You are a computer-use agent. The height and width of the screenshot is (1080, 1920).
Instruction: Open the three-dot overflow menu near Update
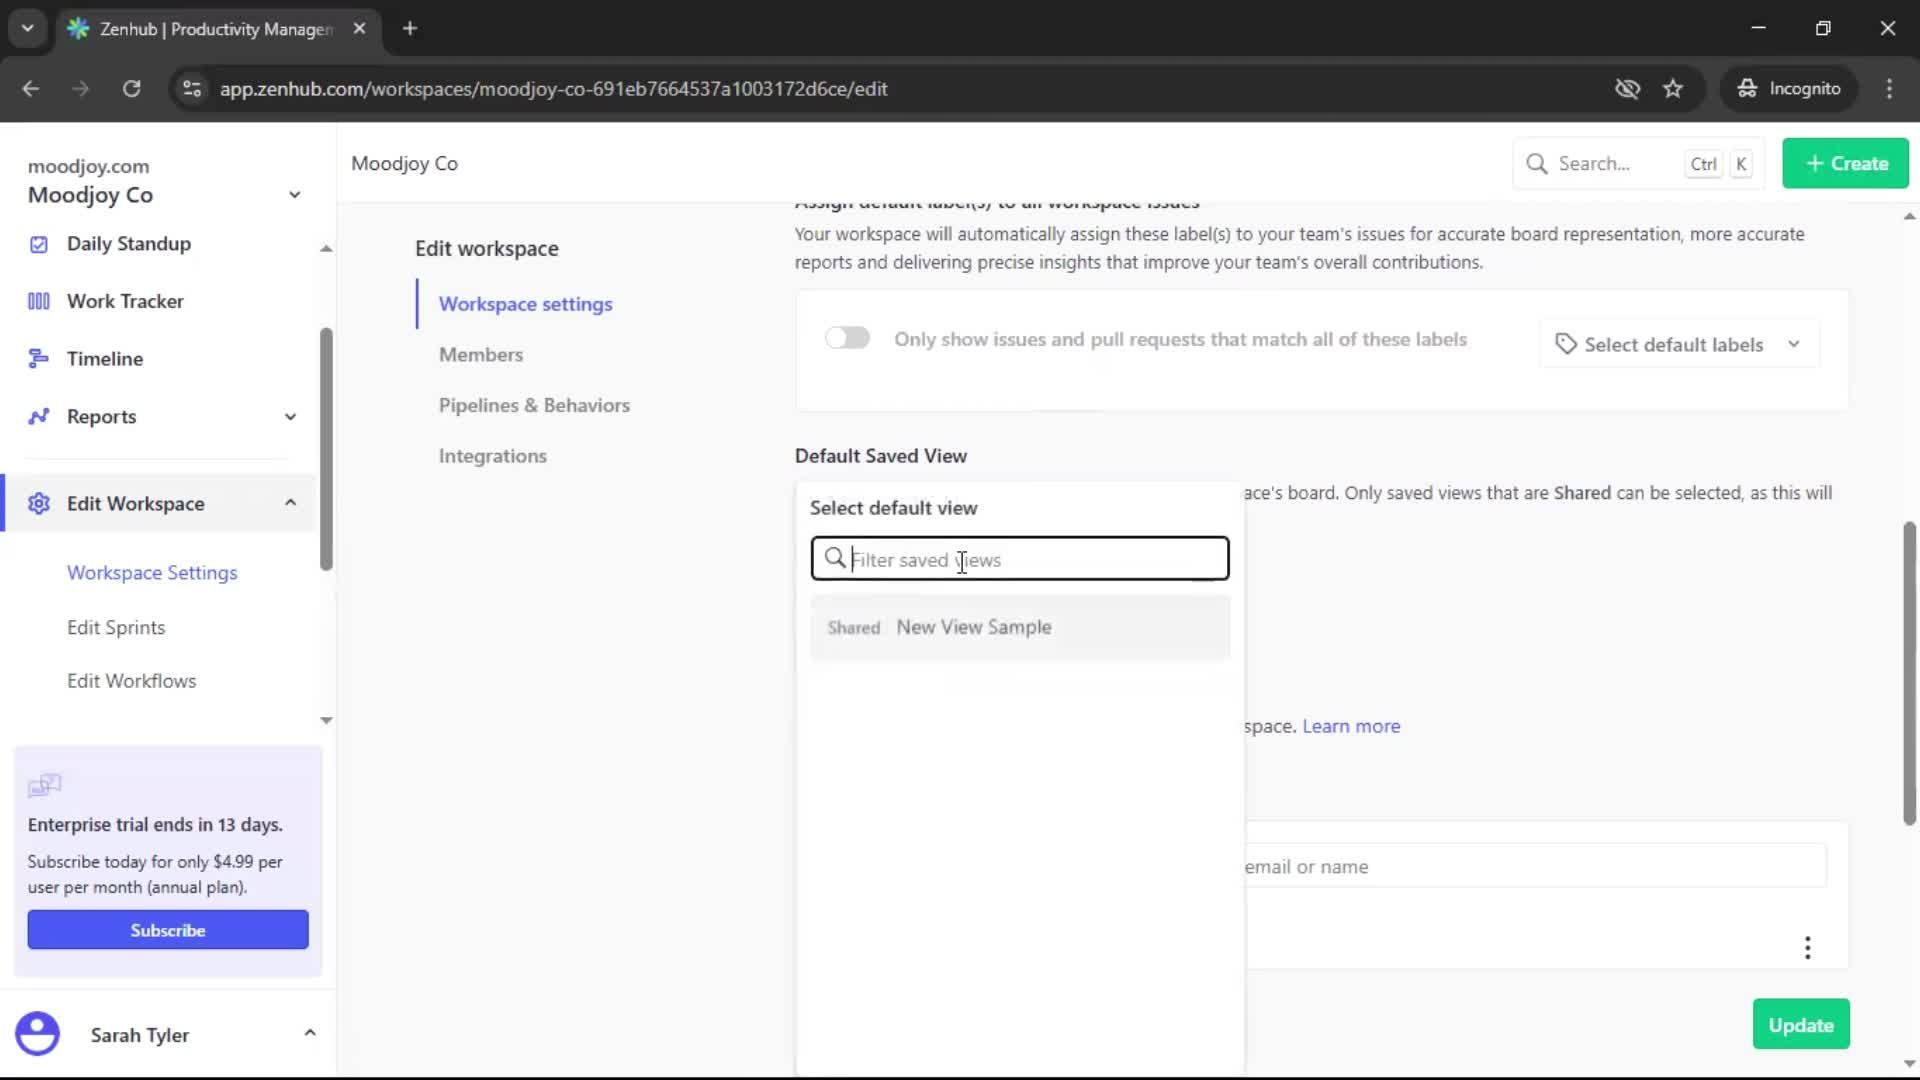(1808, 947)
